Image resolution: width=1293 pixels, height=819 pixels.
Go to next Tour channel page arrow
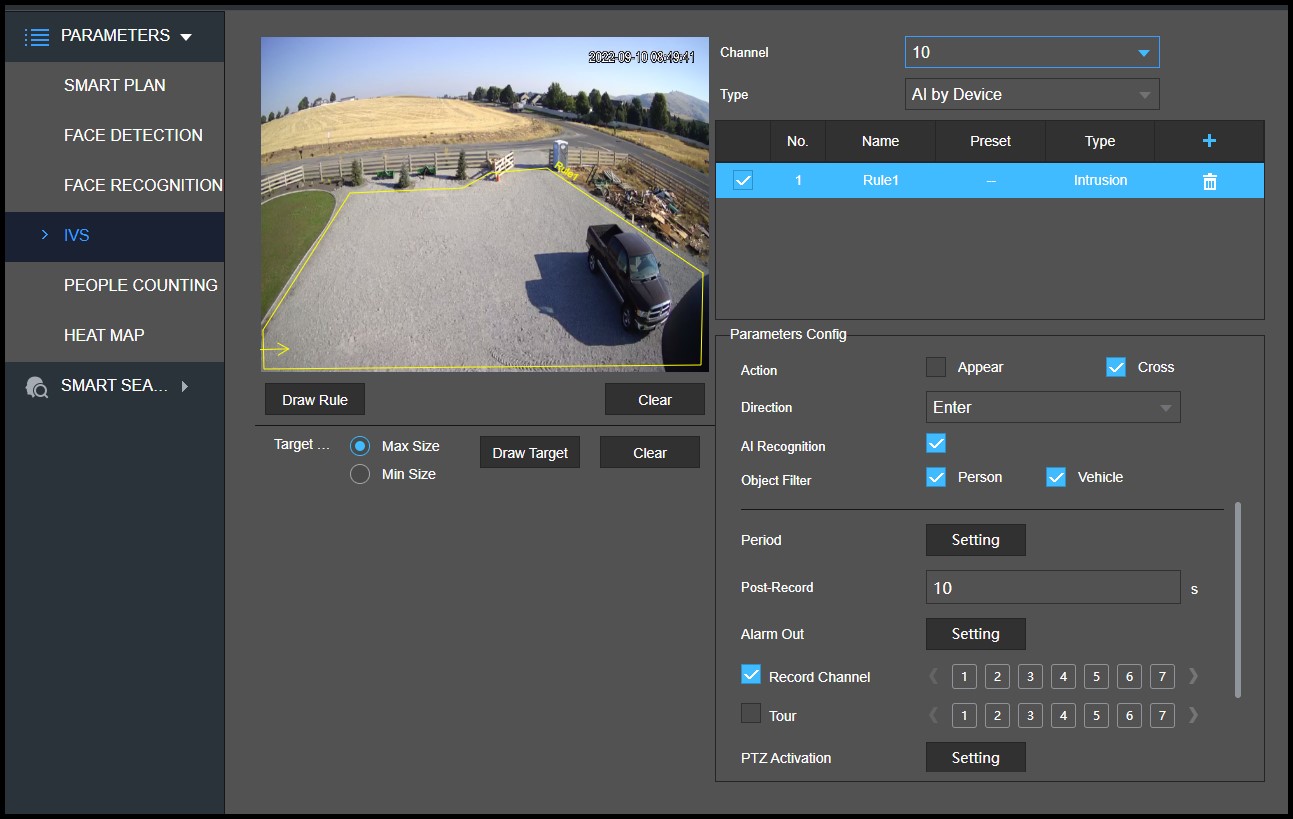click(1193, 715)
